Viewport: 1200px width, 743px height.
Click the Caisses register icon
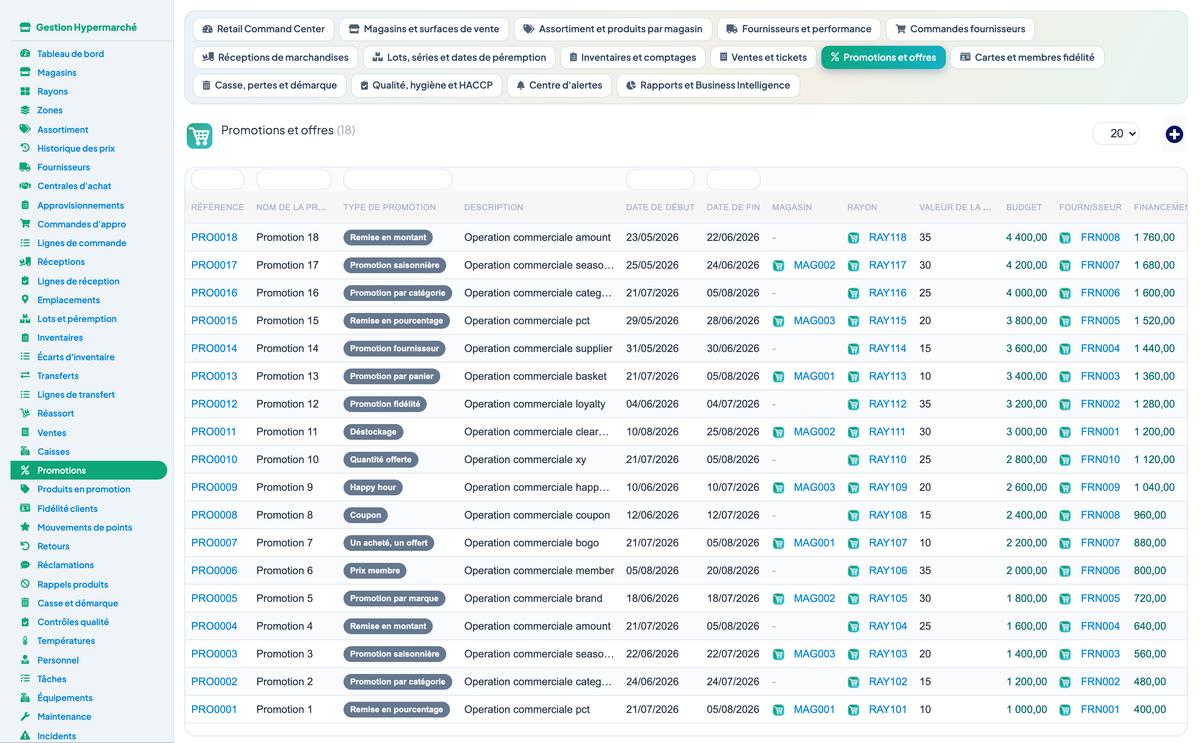coord(25,451)
